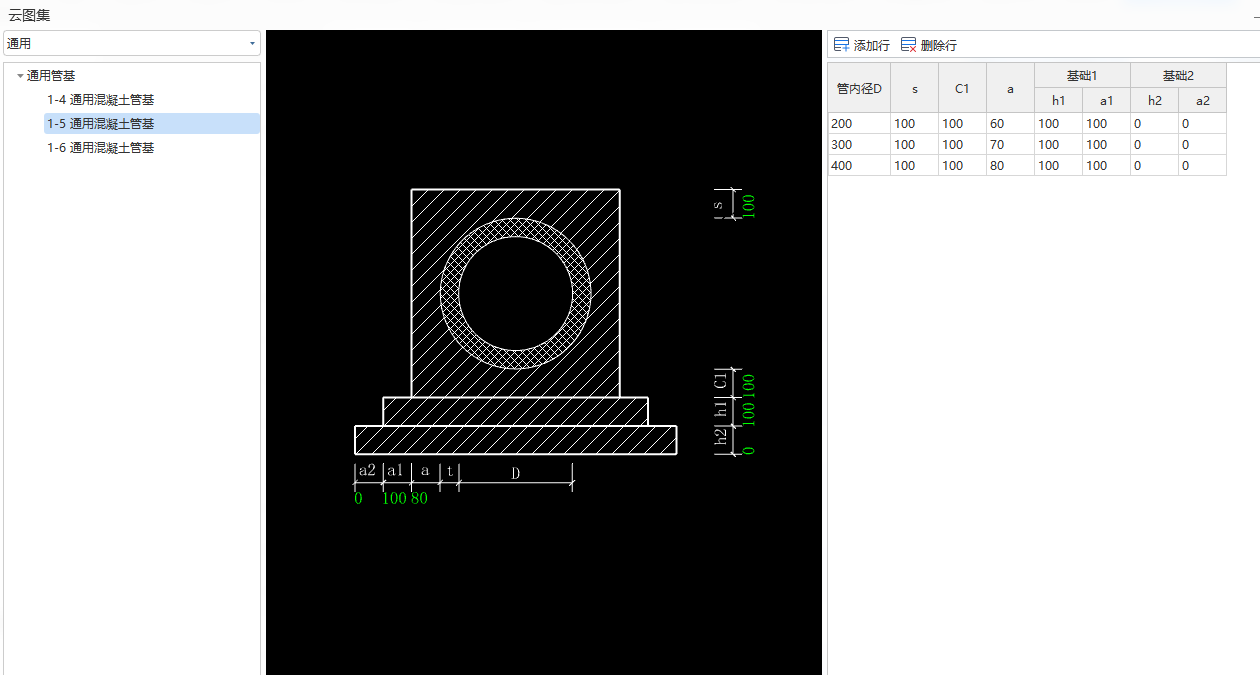Click the pipe circle in the preview

(515, 294)
